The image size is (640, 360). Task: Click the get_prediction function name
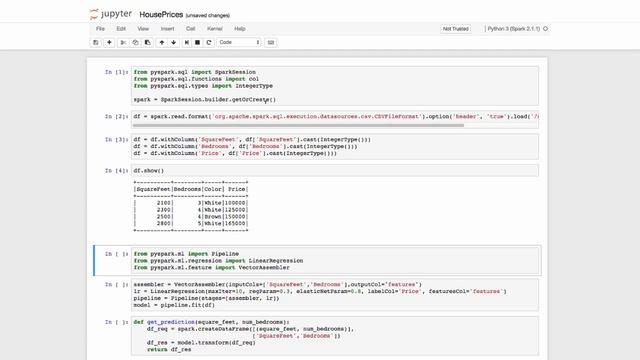tap(171, 322)
